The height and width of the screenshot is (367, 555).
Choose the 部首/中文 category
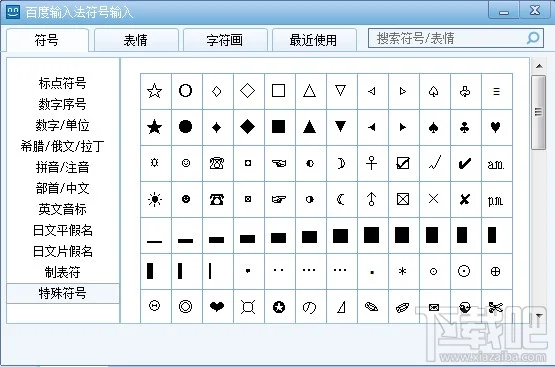(x=63, y=188)
